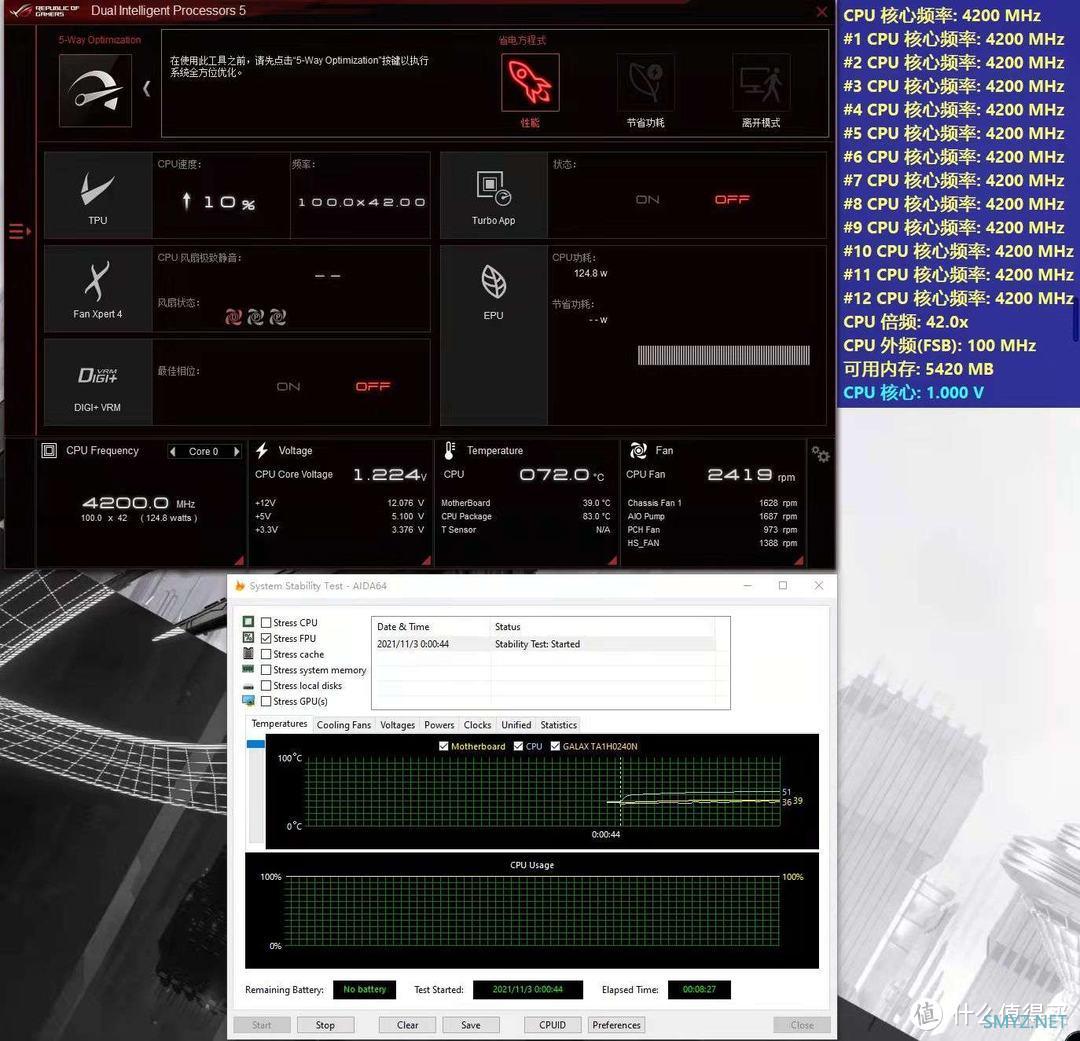The width and height of the screenshot is (1080, 1041).
Task: Click the Stress GPU(s) monitor icon
Action: (249, 701)
